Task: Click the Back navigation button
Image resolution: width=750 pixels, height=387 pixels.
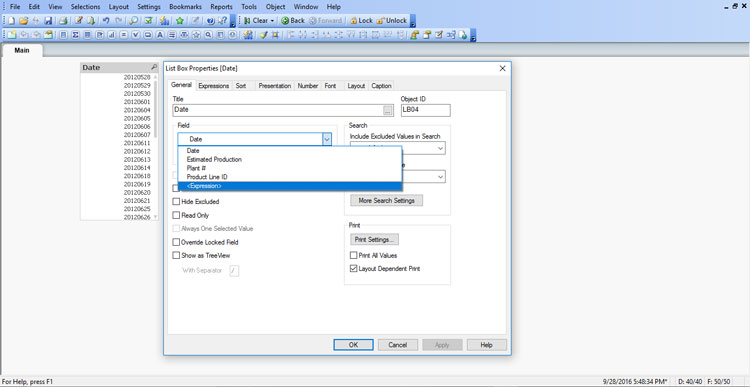Action: [x=293, y=21]
